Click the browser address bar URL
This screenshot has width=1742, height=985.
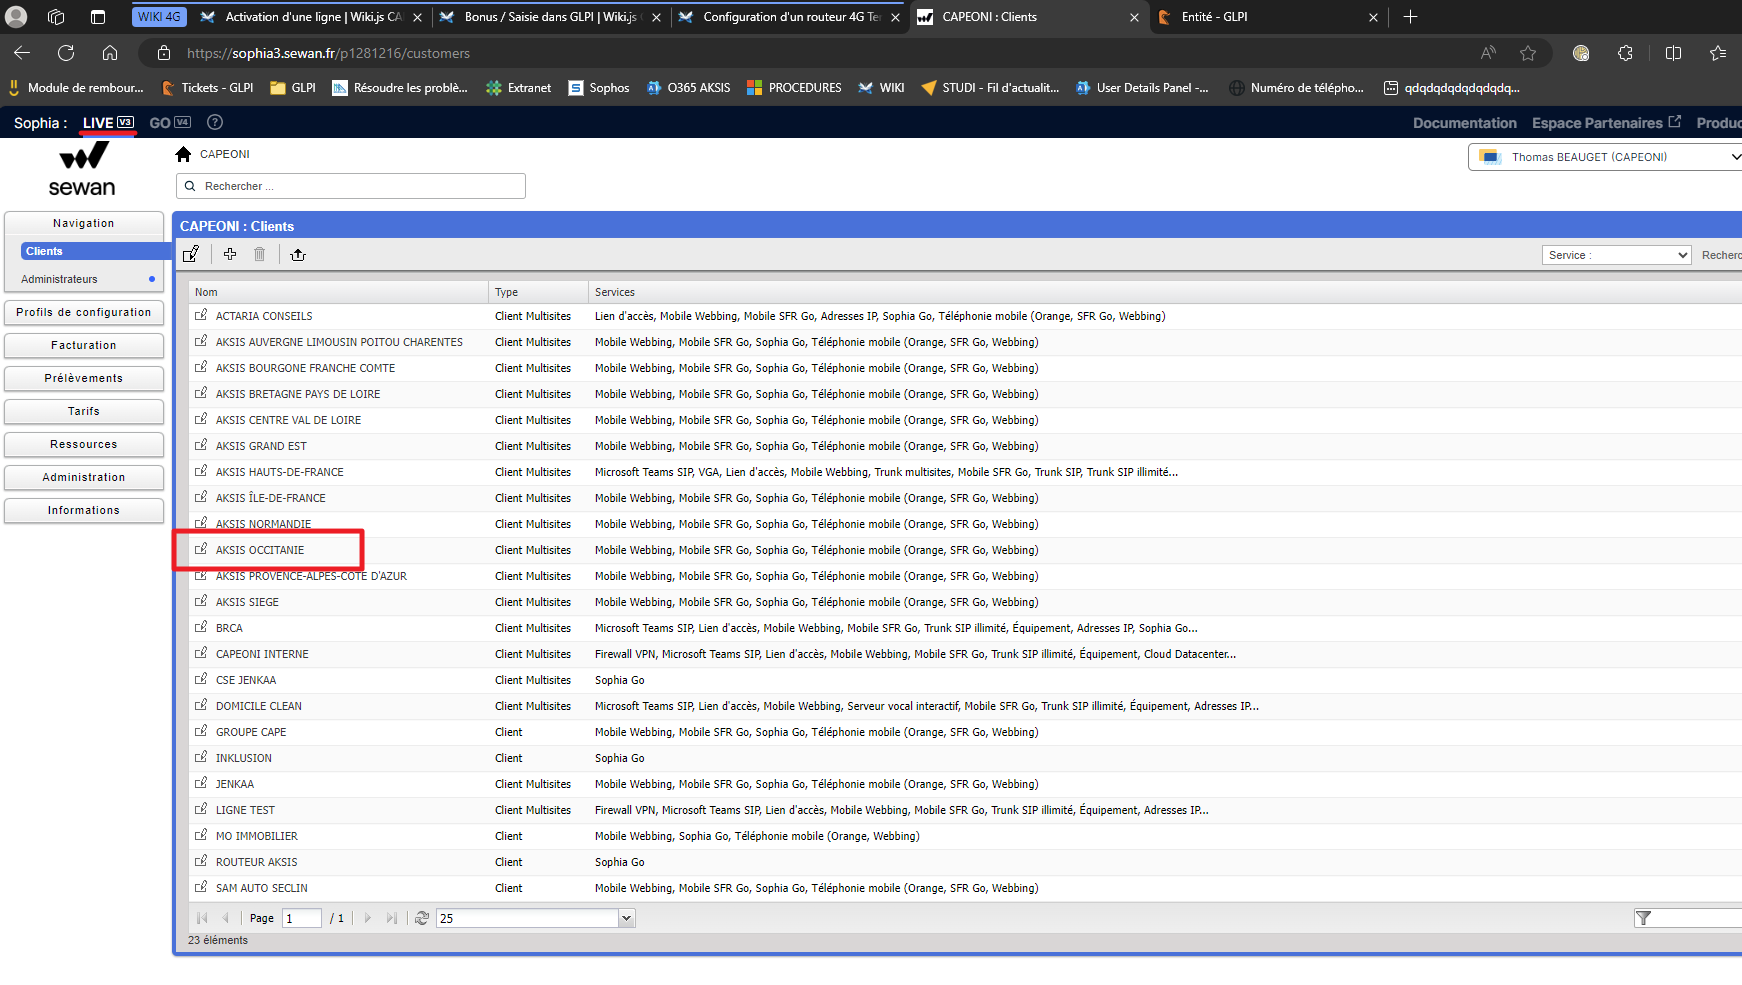click(328, 53)
